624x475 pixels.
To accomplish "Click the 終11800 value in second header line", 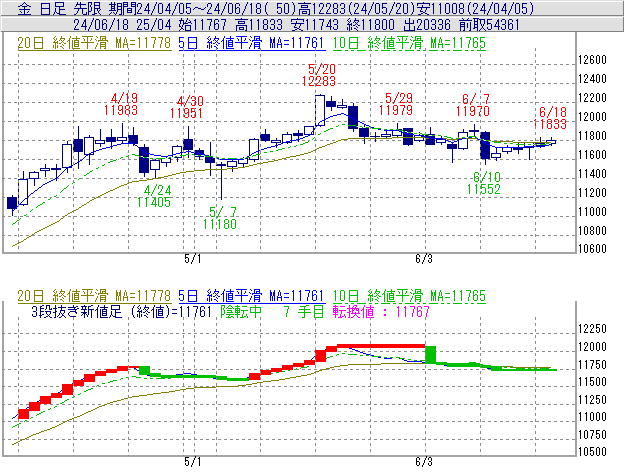I will (371, 25).
